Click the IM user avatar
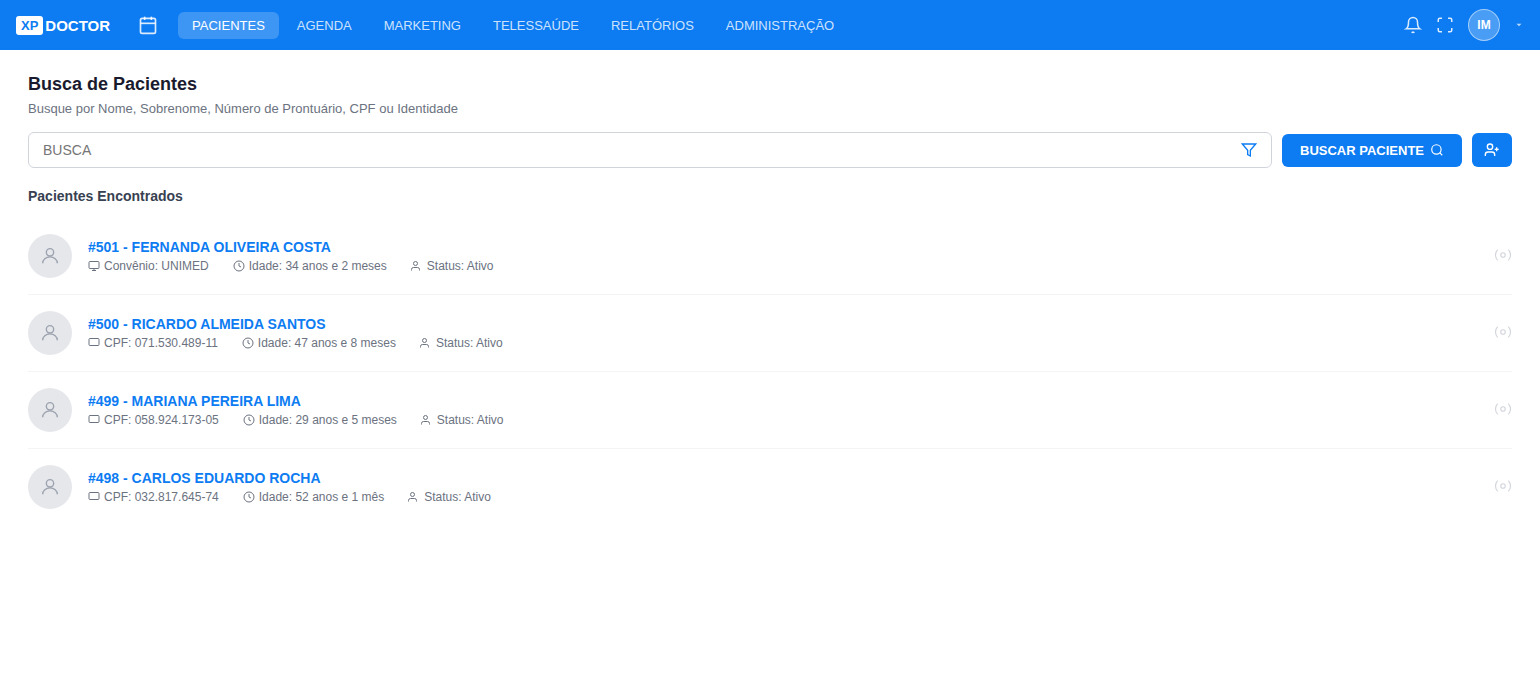The image size is (1540, 700). [x=1484, y=25]
